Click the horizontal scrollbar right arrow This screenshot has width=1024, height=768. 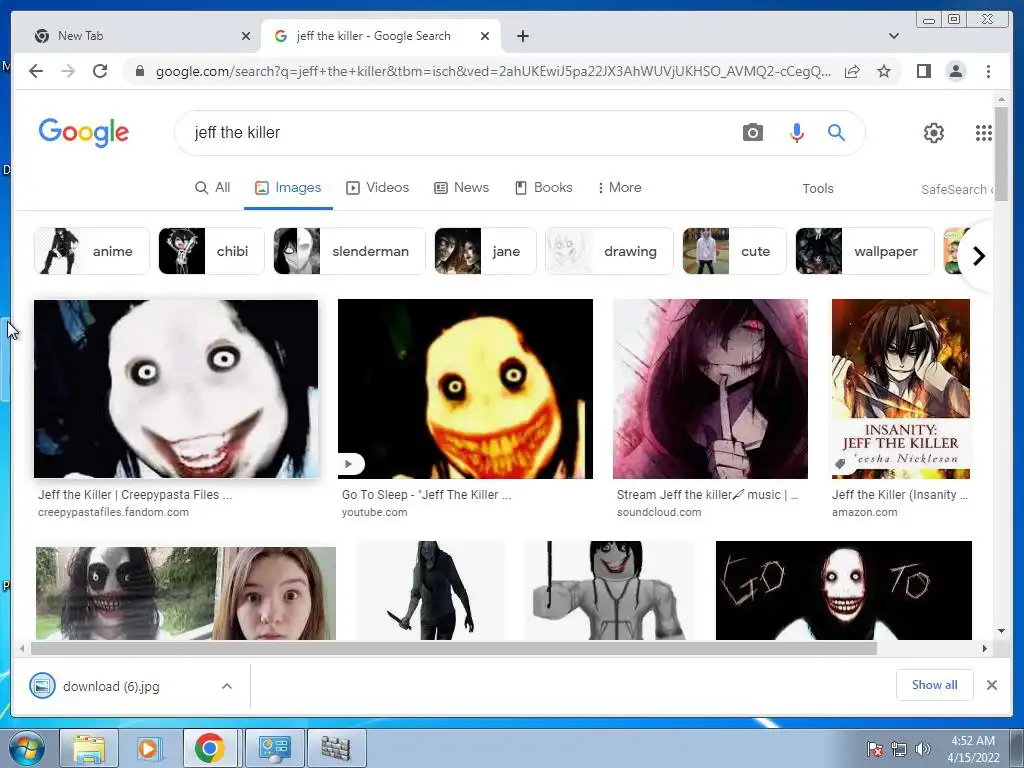click(985, 648)
